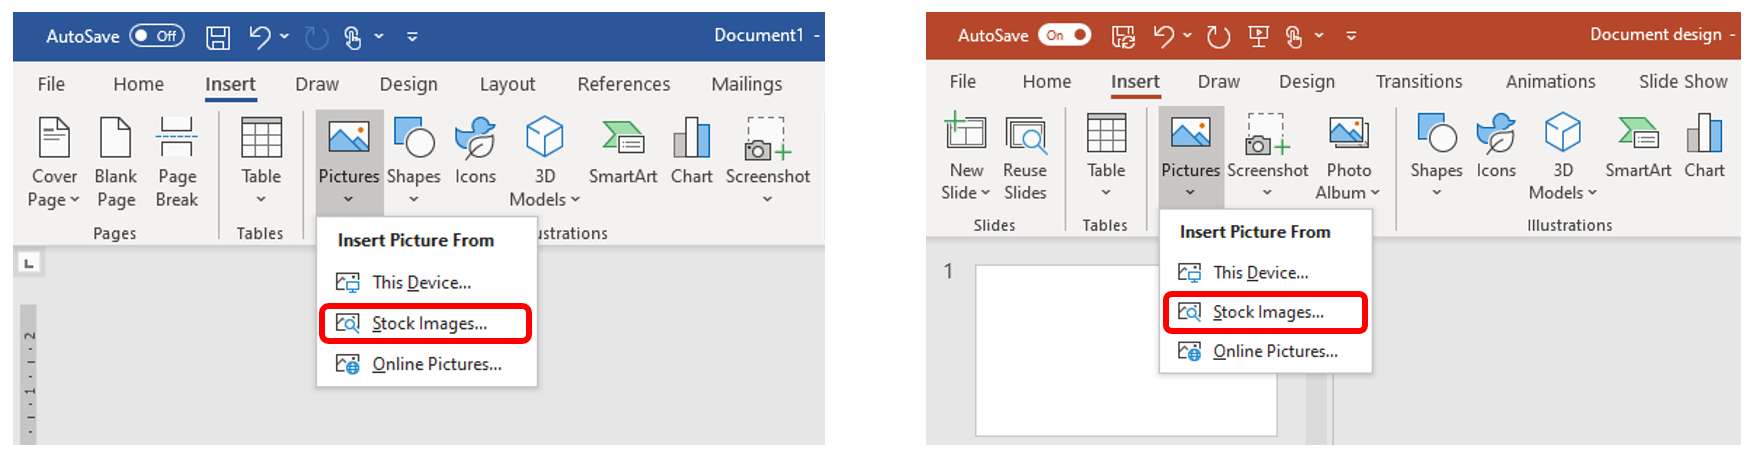The height and width of the screenshot is (459, 1754).
Task: Insert a Chart in the Word ribbon
Action: [691, 139]
